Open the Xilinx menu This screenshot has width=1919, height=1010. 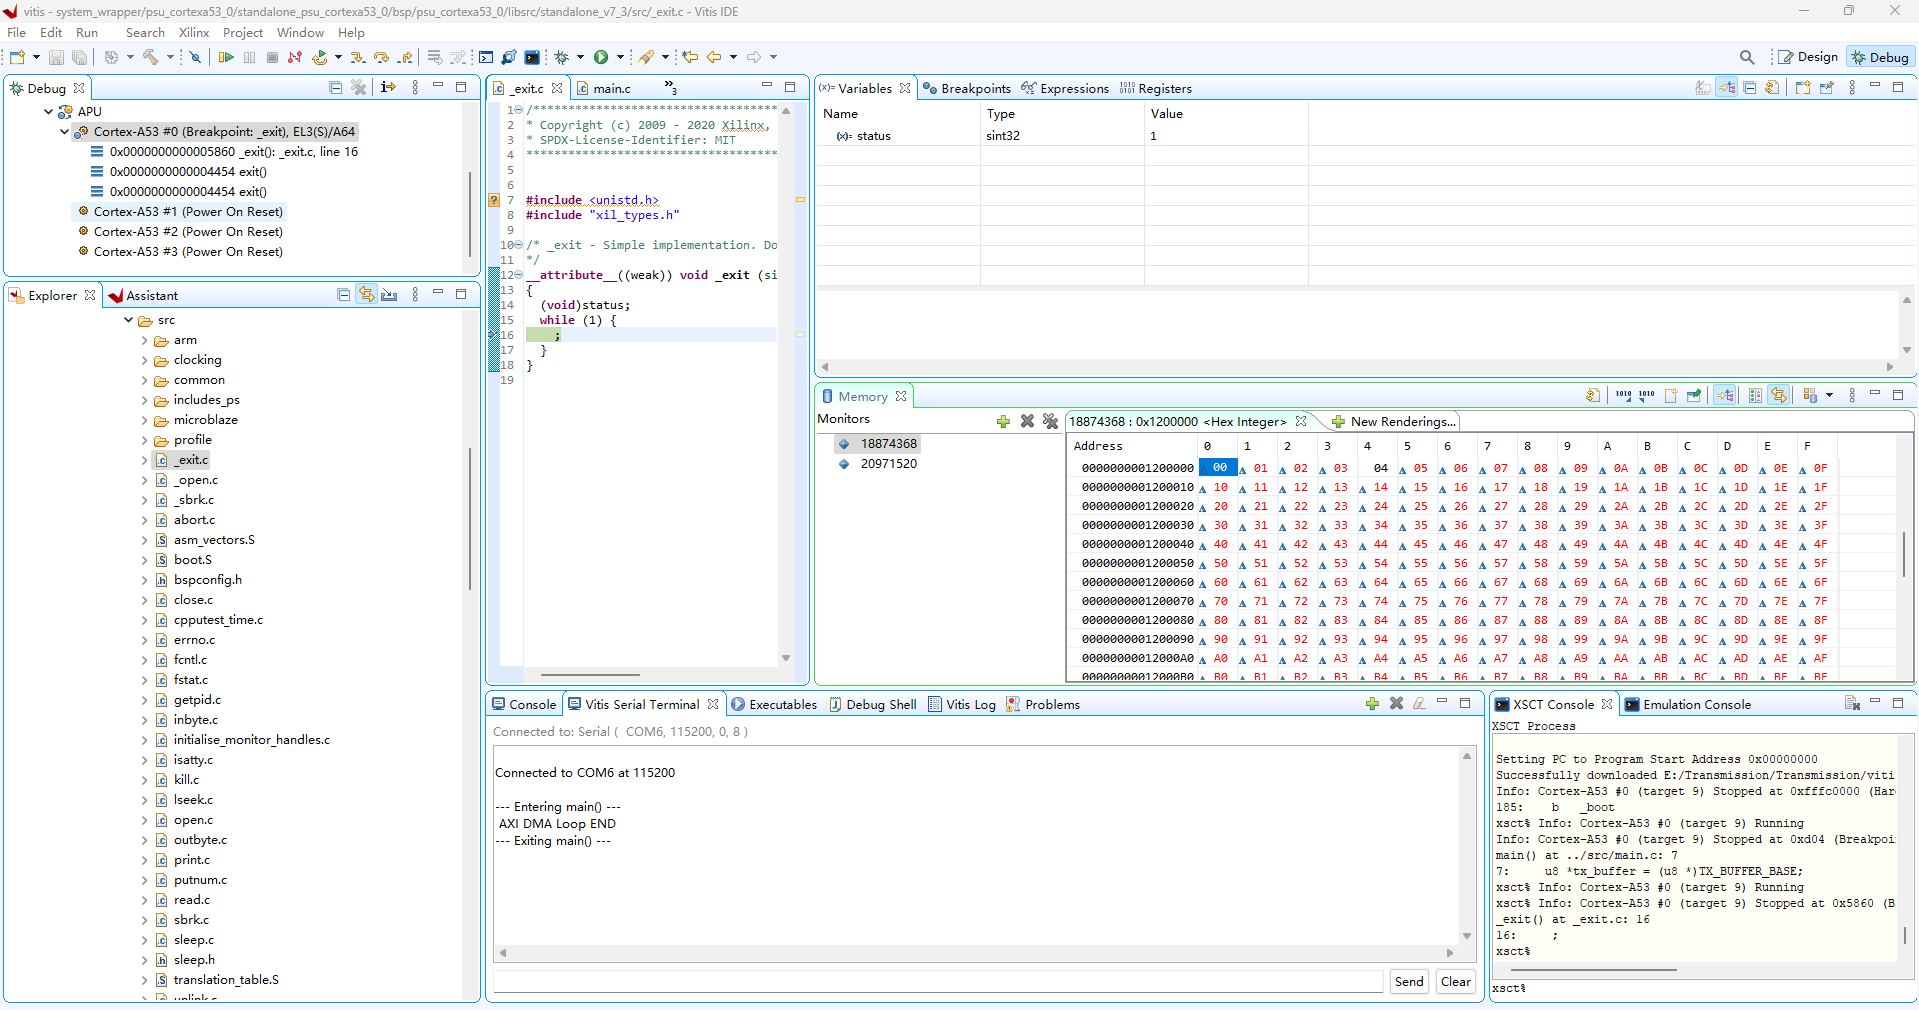pos(194,33)
